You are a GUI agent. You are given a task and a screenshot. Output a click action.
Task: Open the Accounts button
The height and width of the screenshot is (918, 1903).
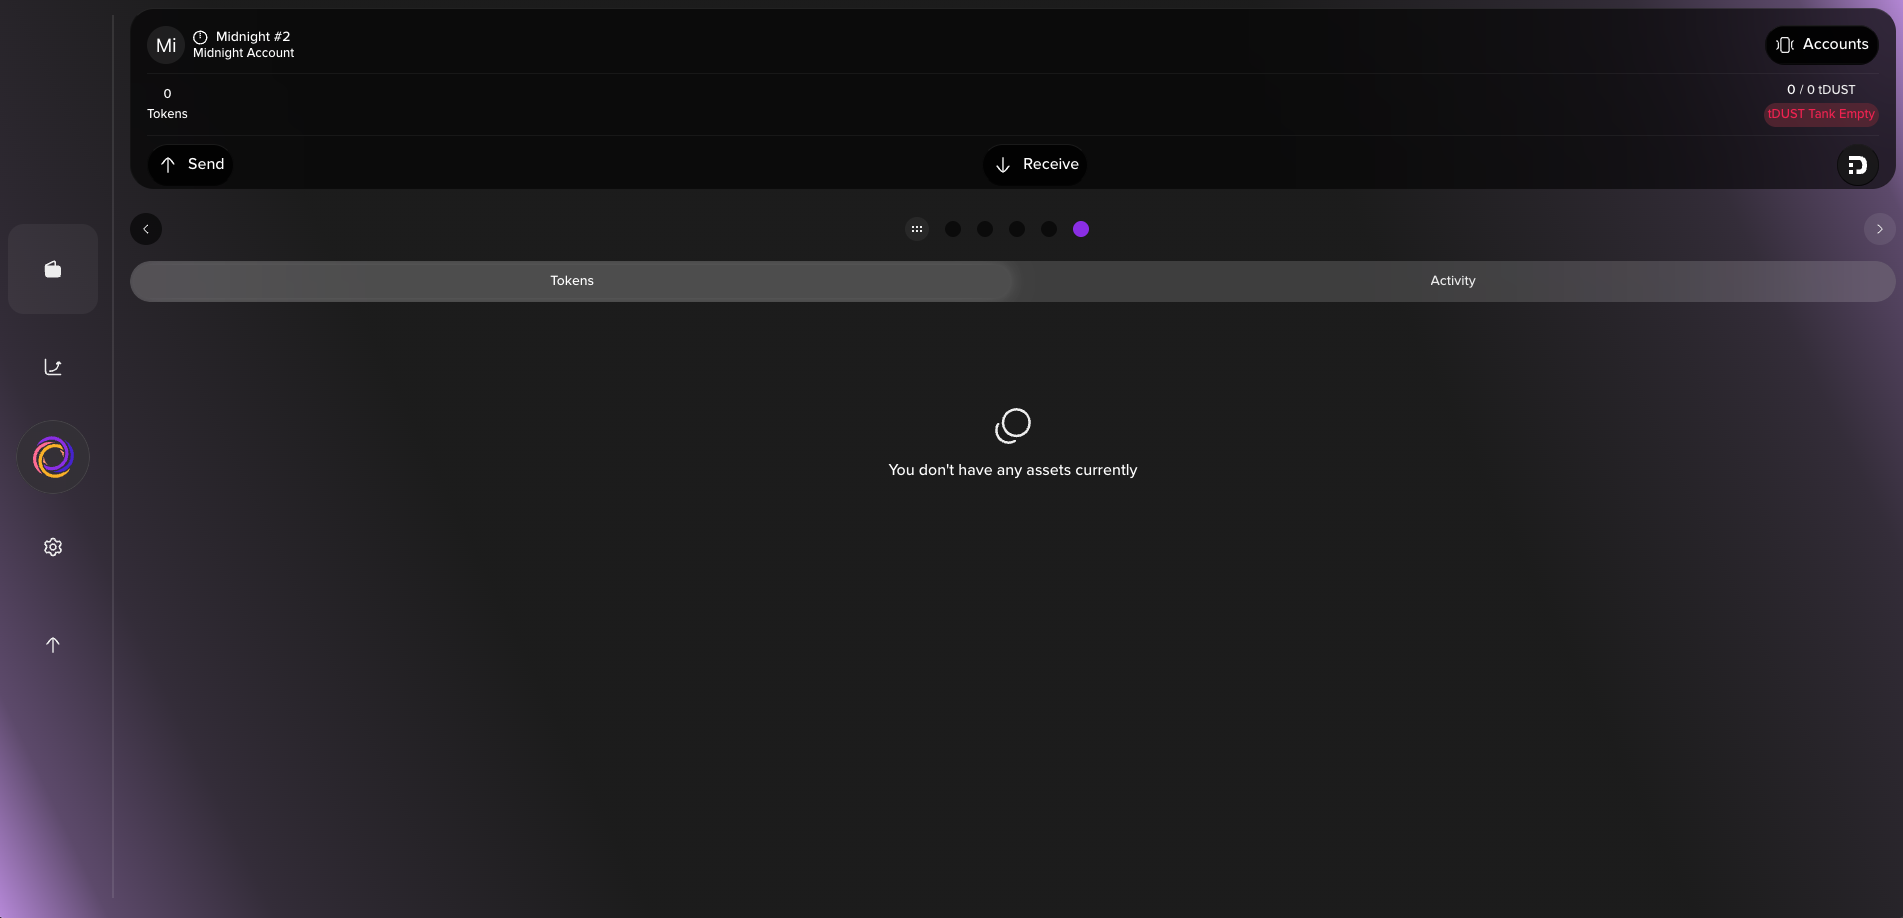click(1822, 45)
